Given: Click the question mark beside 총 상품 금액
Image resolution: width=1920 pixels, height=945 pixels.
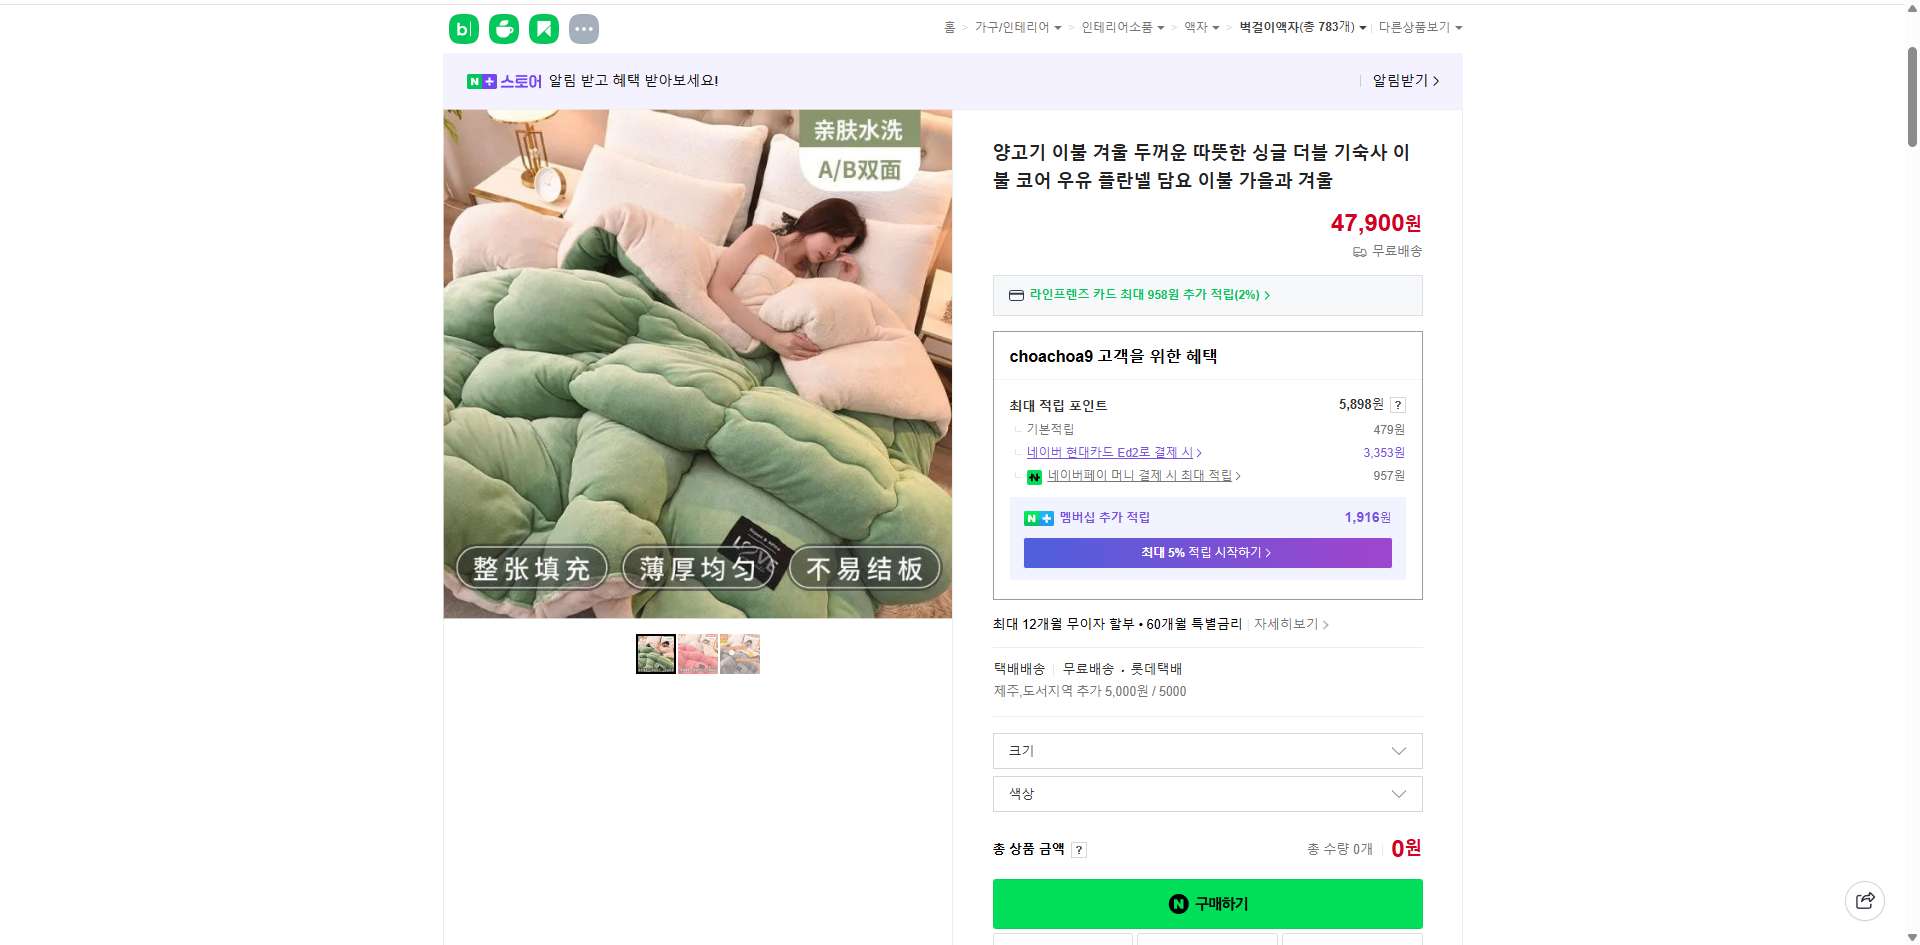Looking at the screenshot, I should click(1079, 849).
